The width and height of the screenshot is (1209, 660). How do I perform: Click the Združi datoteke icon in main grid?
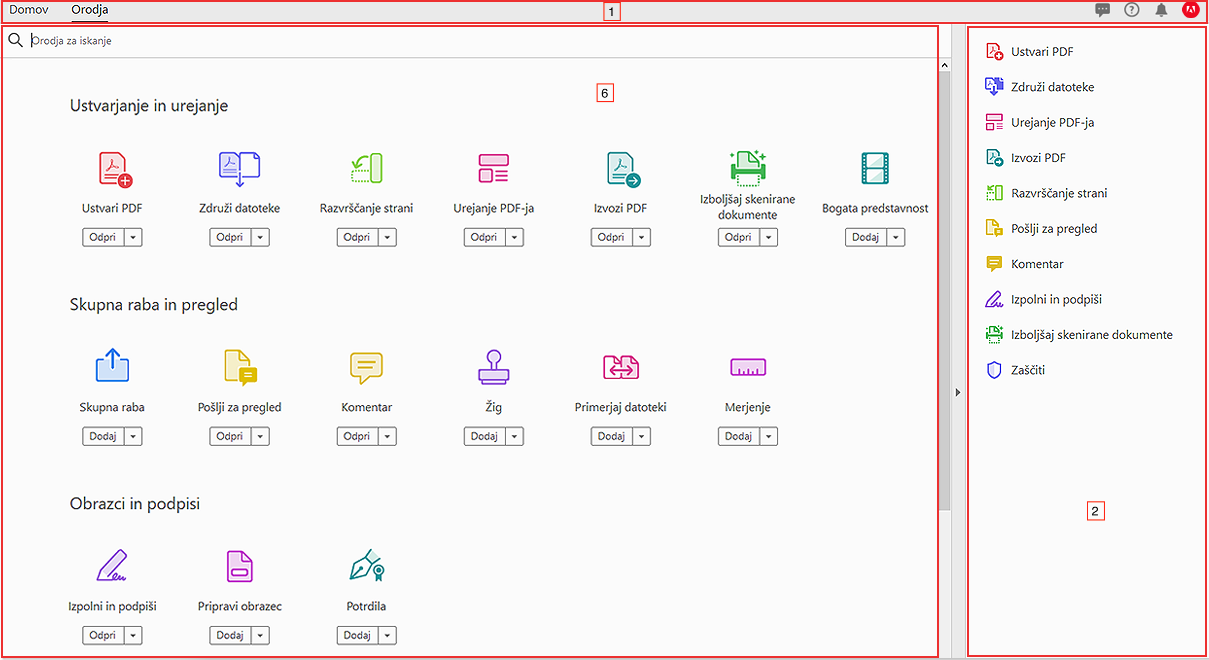[x=240, y=169]
